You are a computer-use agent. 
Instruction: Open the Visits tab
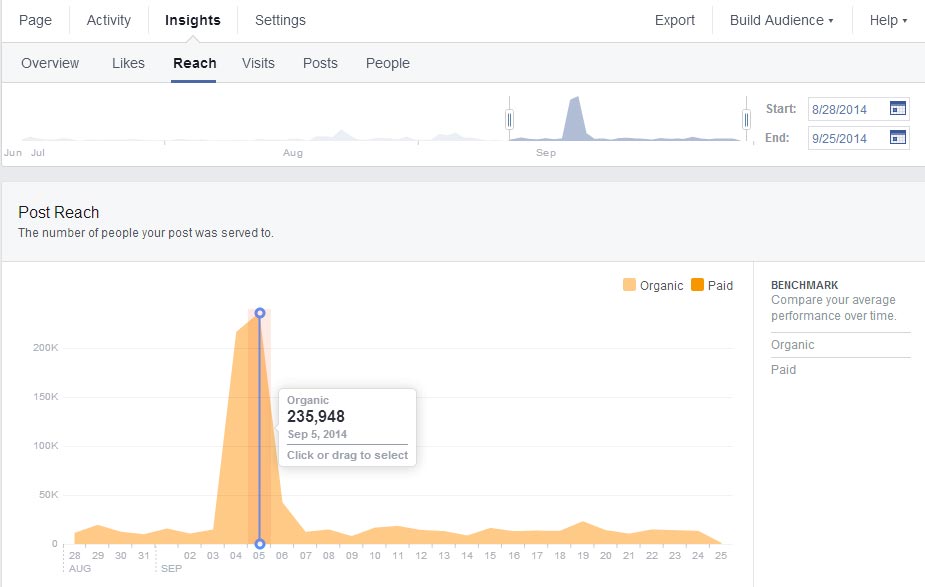pyautogui.click(x=258, y=63)
